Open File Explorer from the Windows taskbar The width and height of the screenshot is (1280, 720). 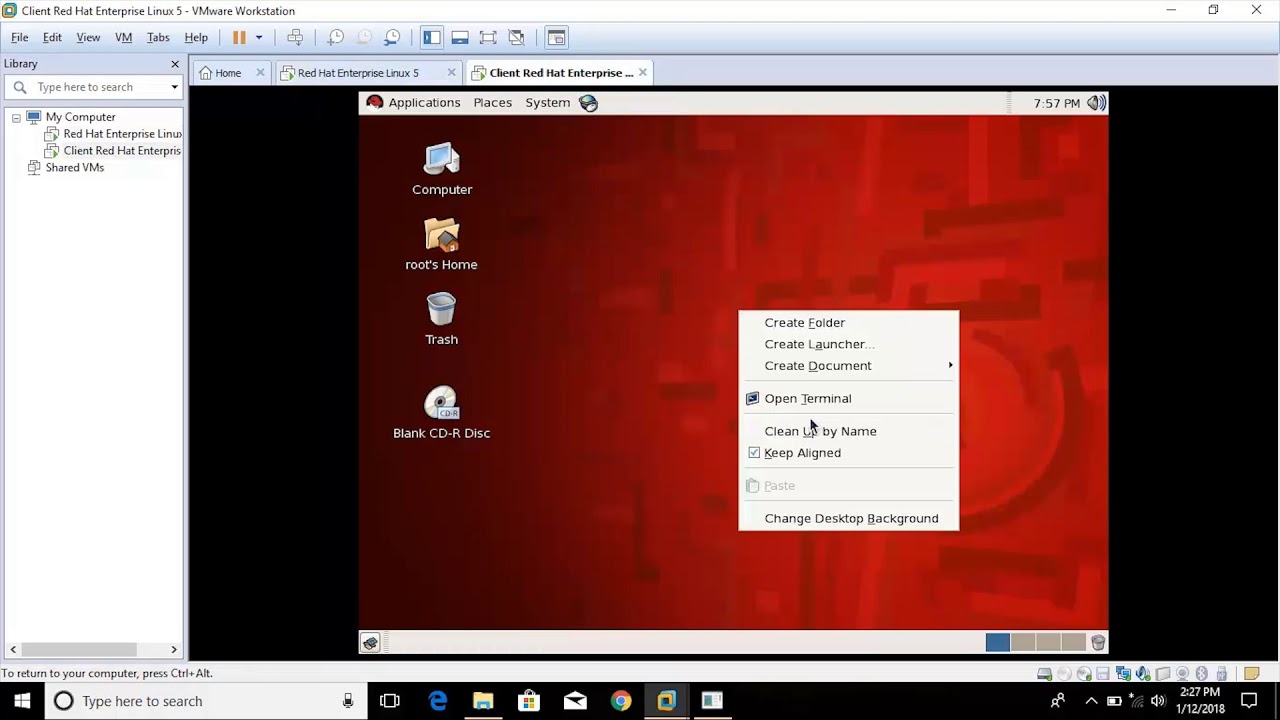[x=483, y=701]
